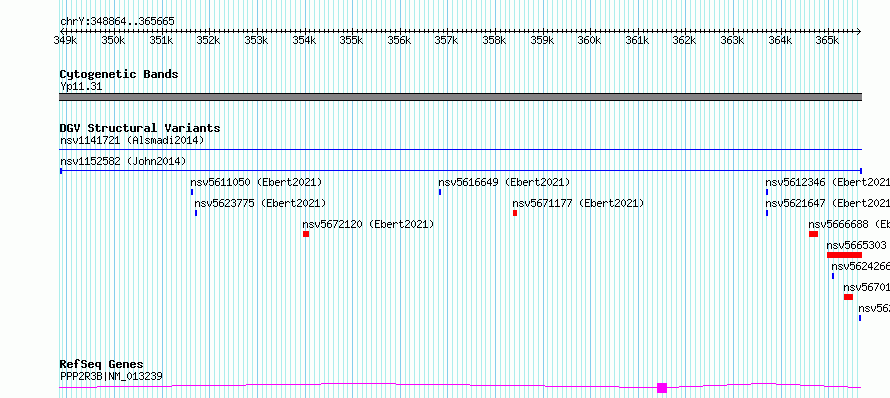Click the red bar under nsv5666688
The width and height of the screenshot is (890, 398).
pos(813,234)
